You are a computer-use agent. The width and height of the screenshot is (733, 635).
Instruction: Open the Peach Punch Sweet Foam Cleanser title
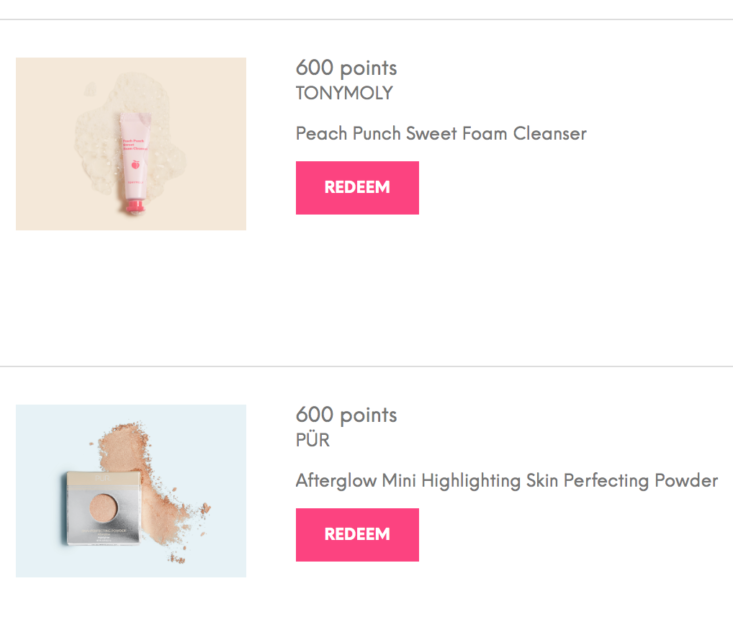click(x=441, y=134)
